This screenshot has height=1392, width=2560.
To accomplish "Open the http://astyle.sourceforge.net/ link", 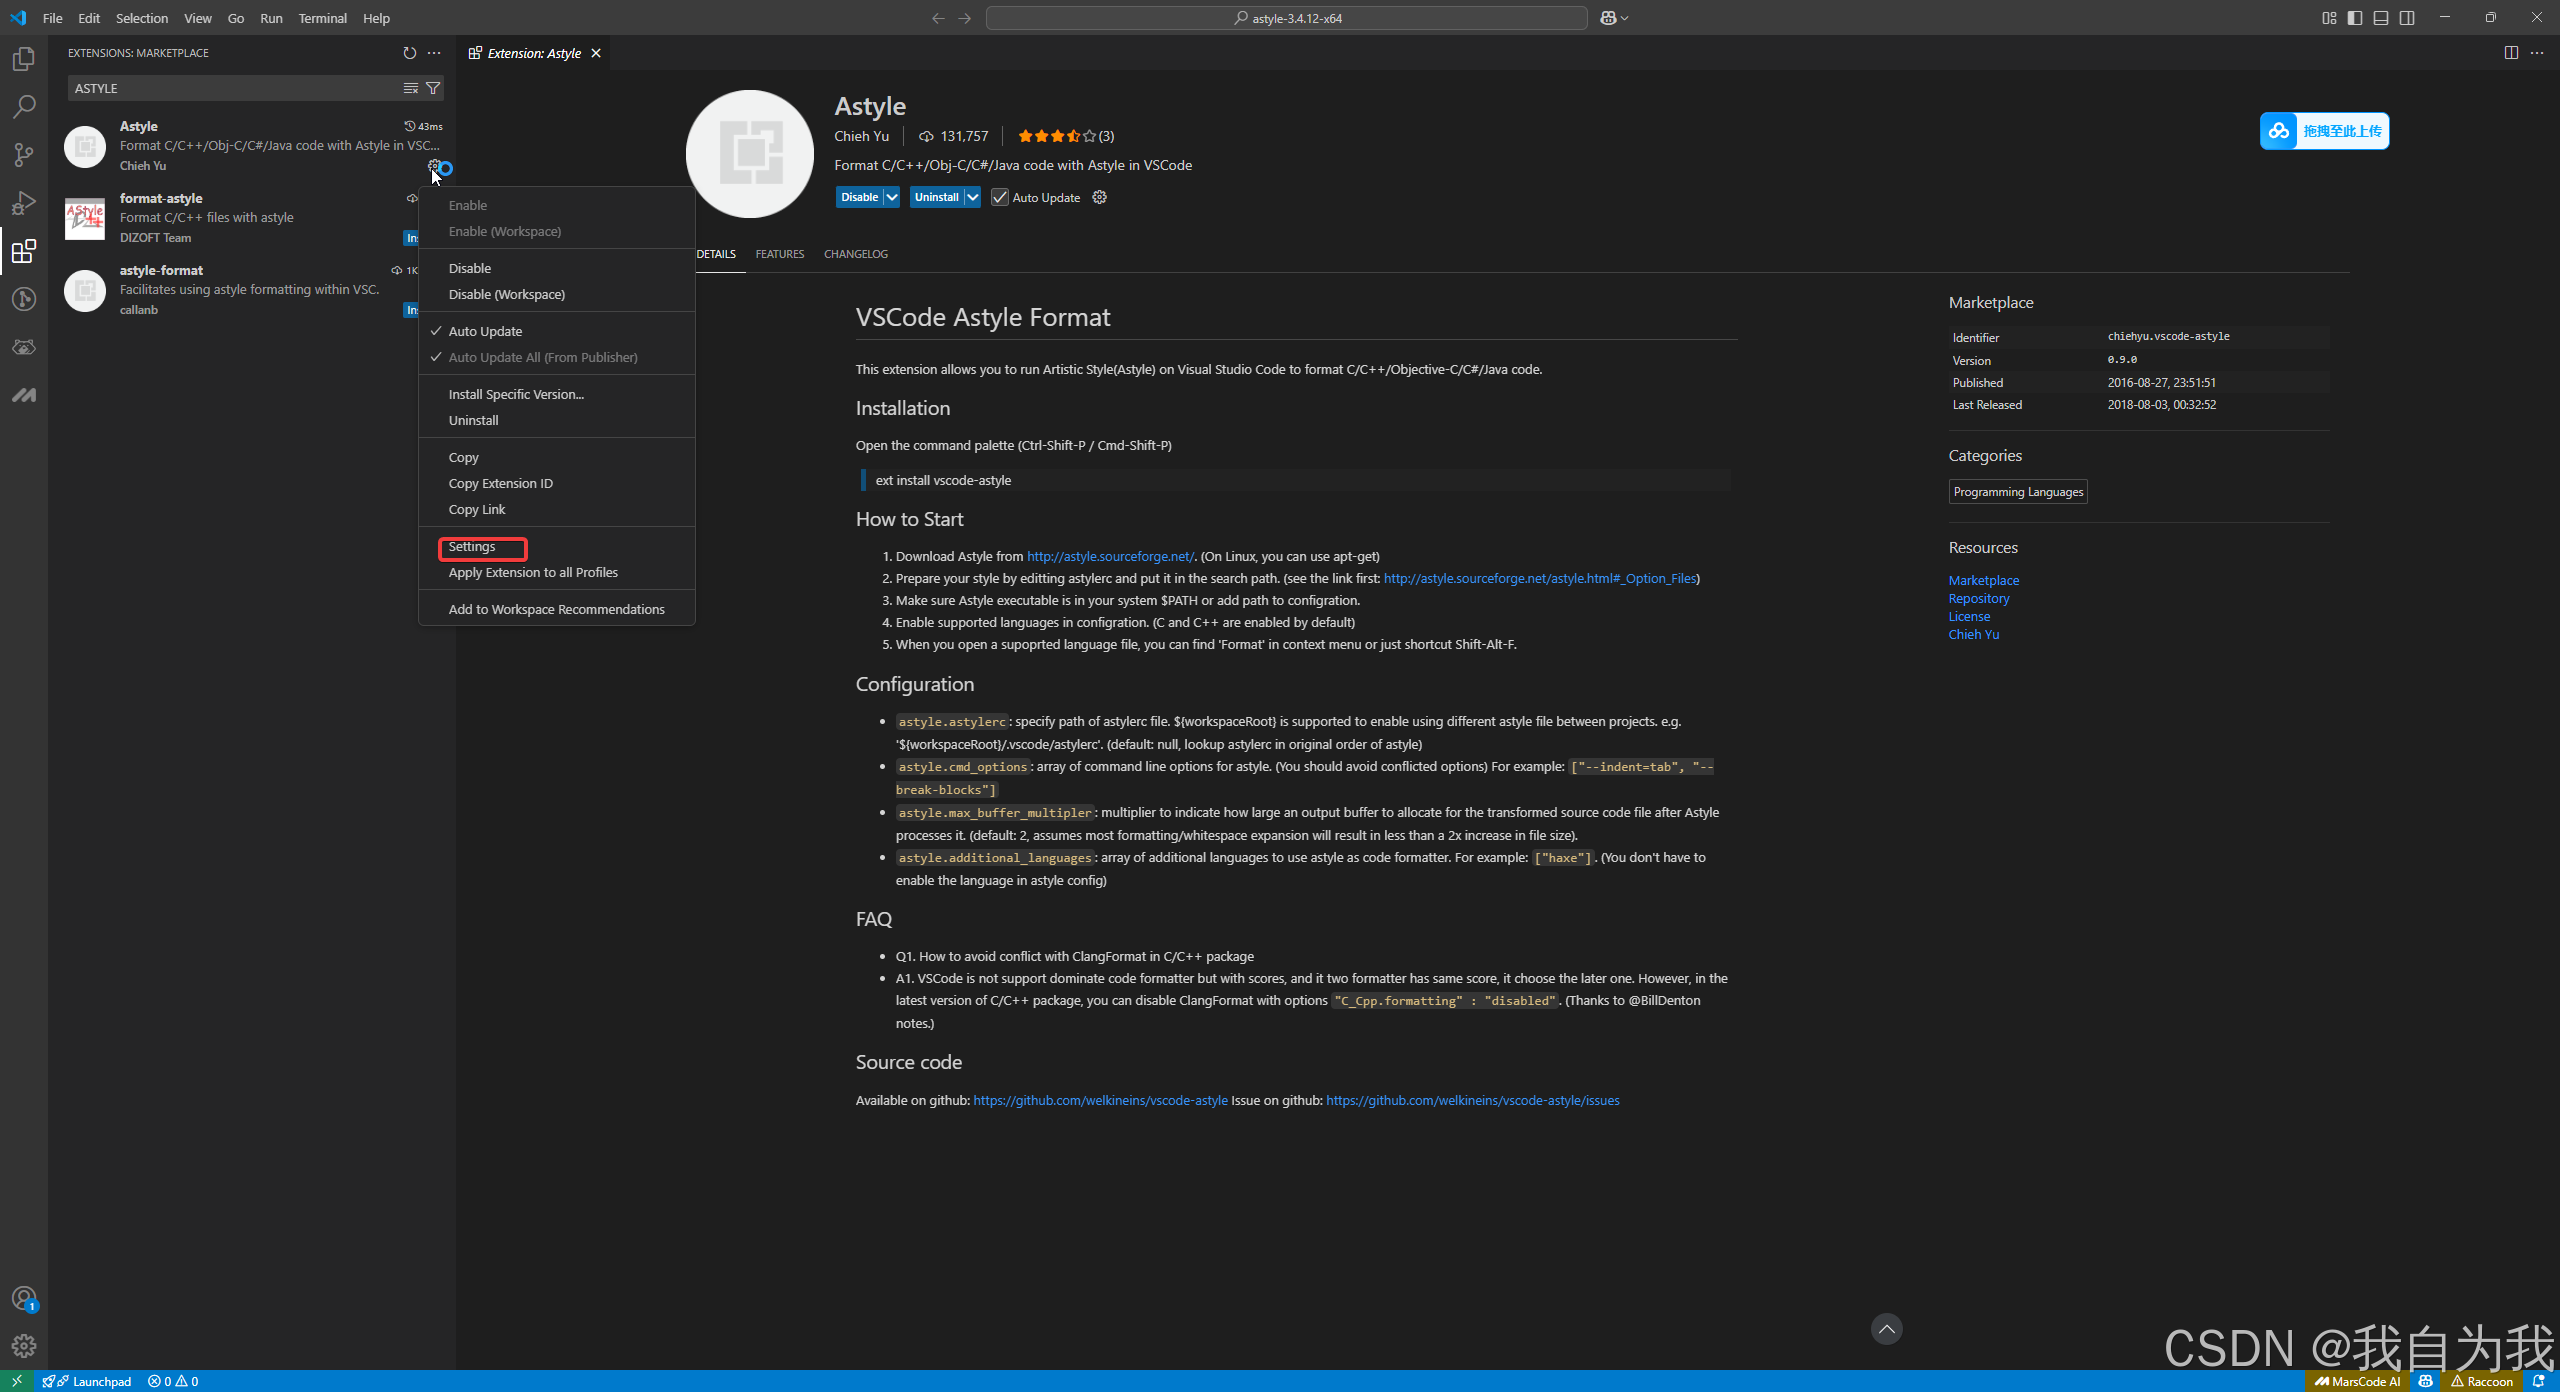I will (1109, 556).
